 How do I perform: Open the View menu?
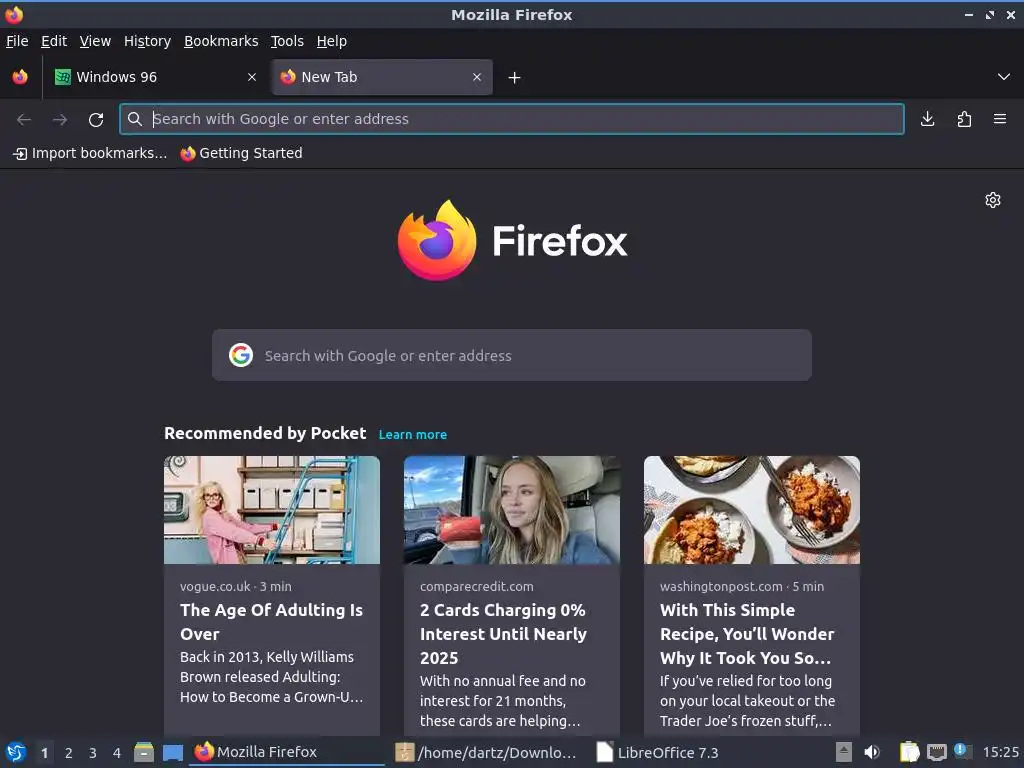coord(95,41)
